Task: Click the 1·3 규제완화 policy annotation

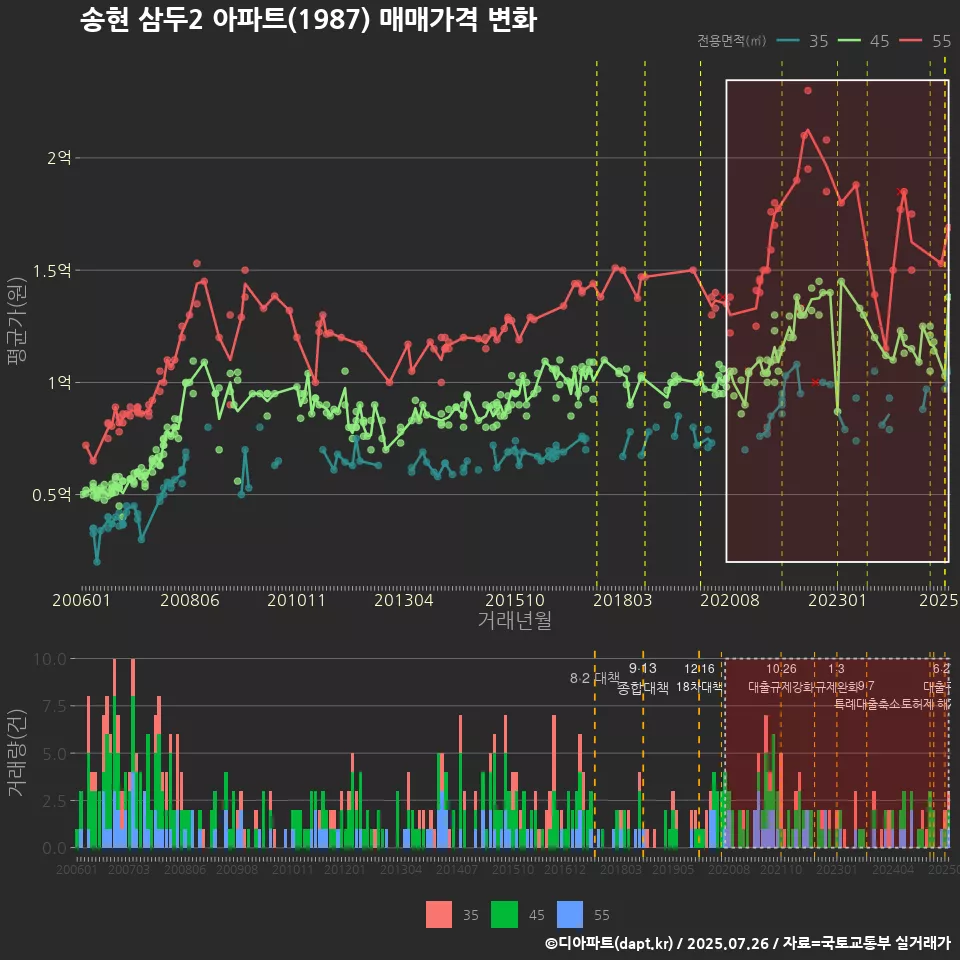Action: 836,678
